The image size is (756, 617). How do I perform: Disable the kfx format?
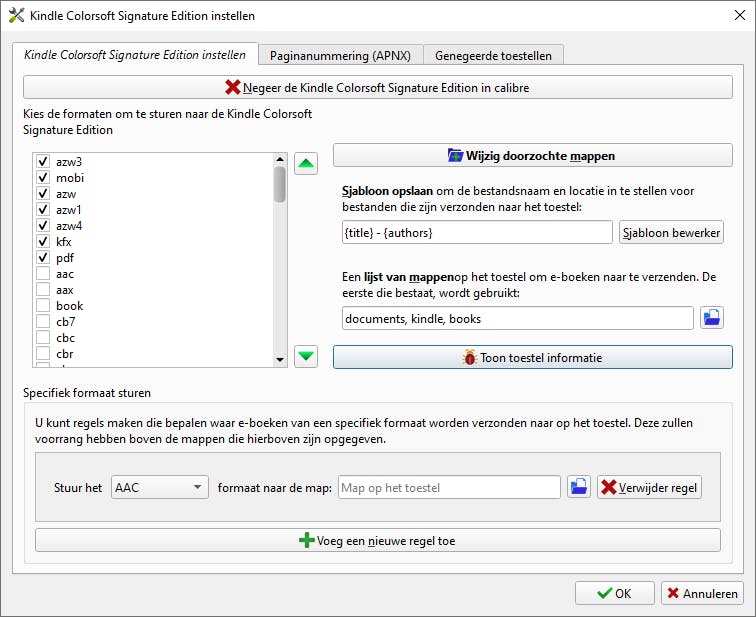(43, 241)
